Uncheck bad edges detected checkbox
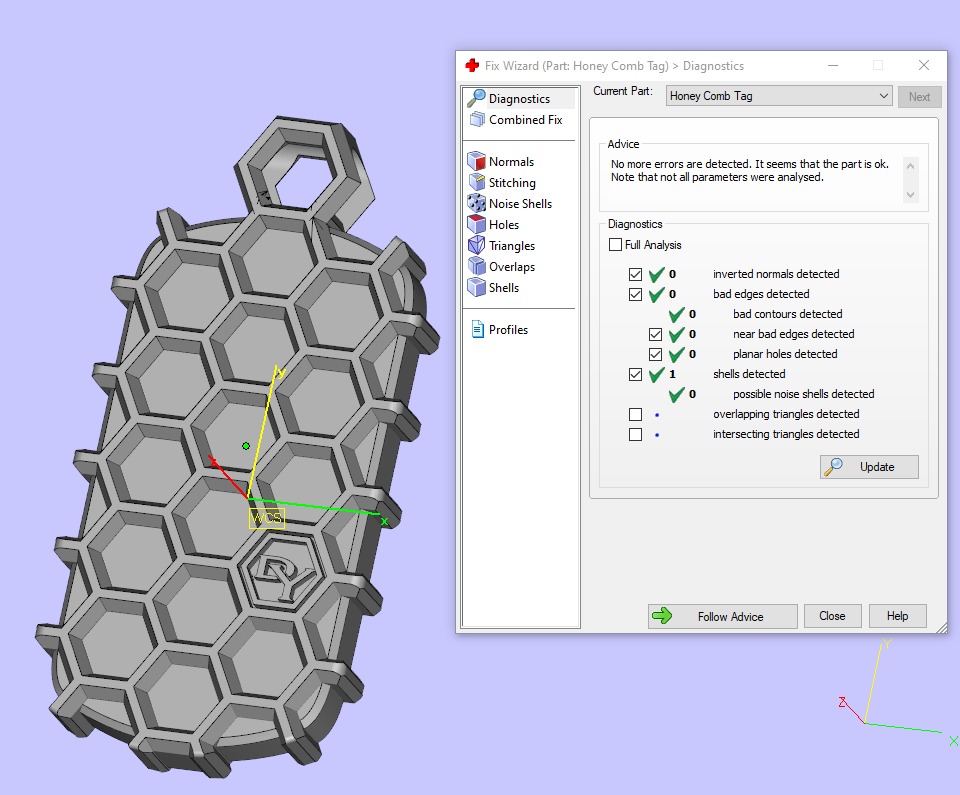This screenshot has height=795, width=960. (636, 294)
